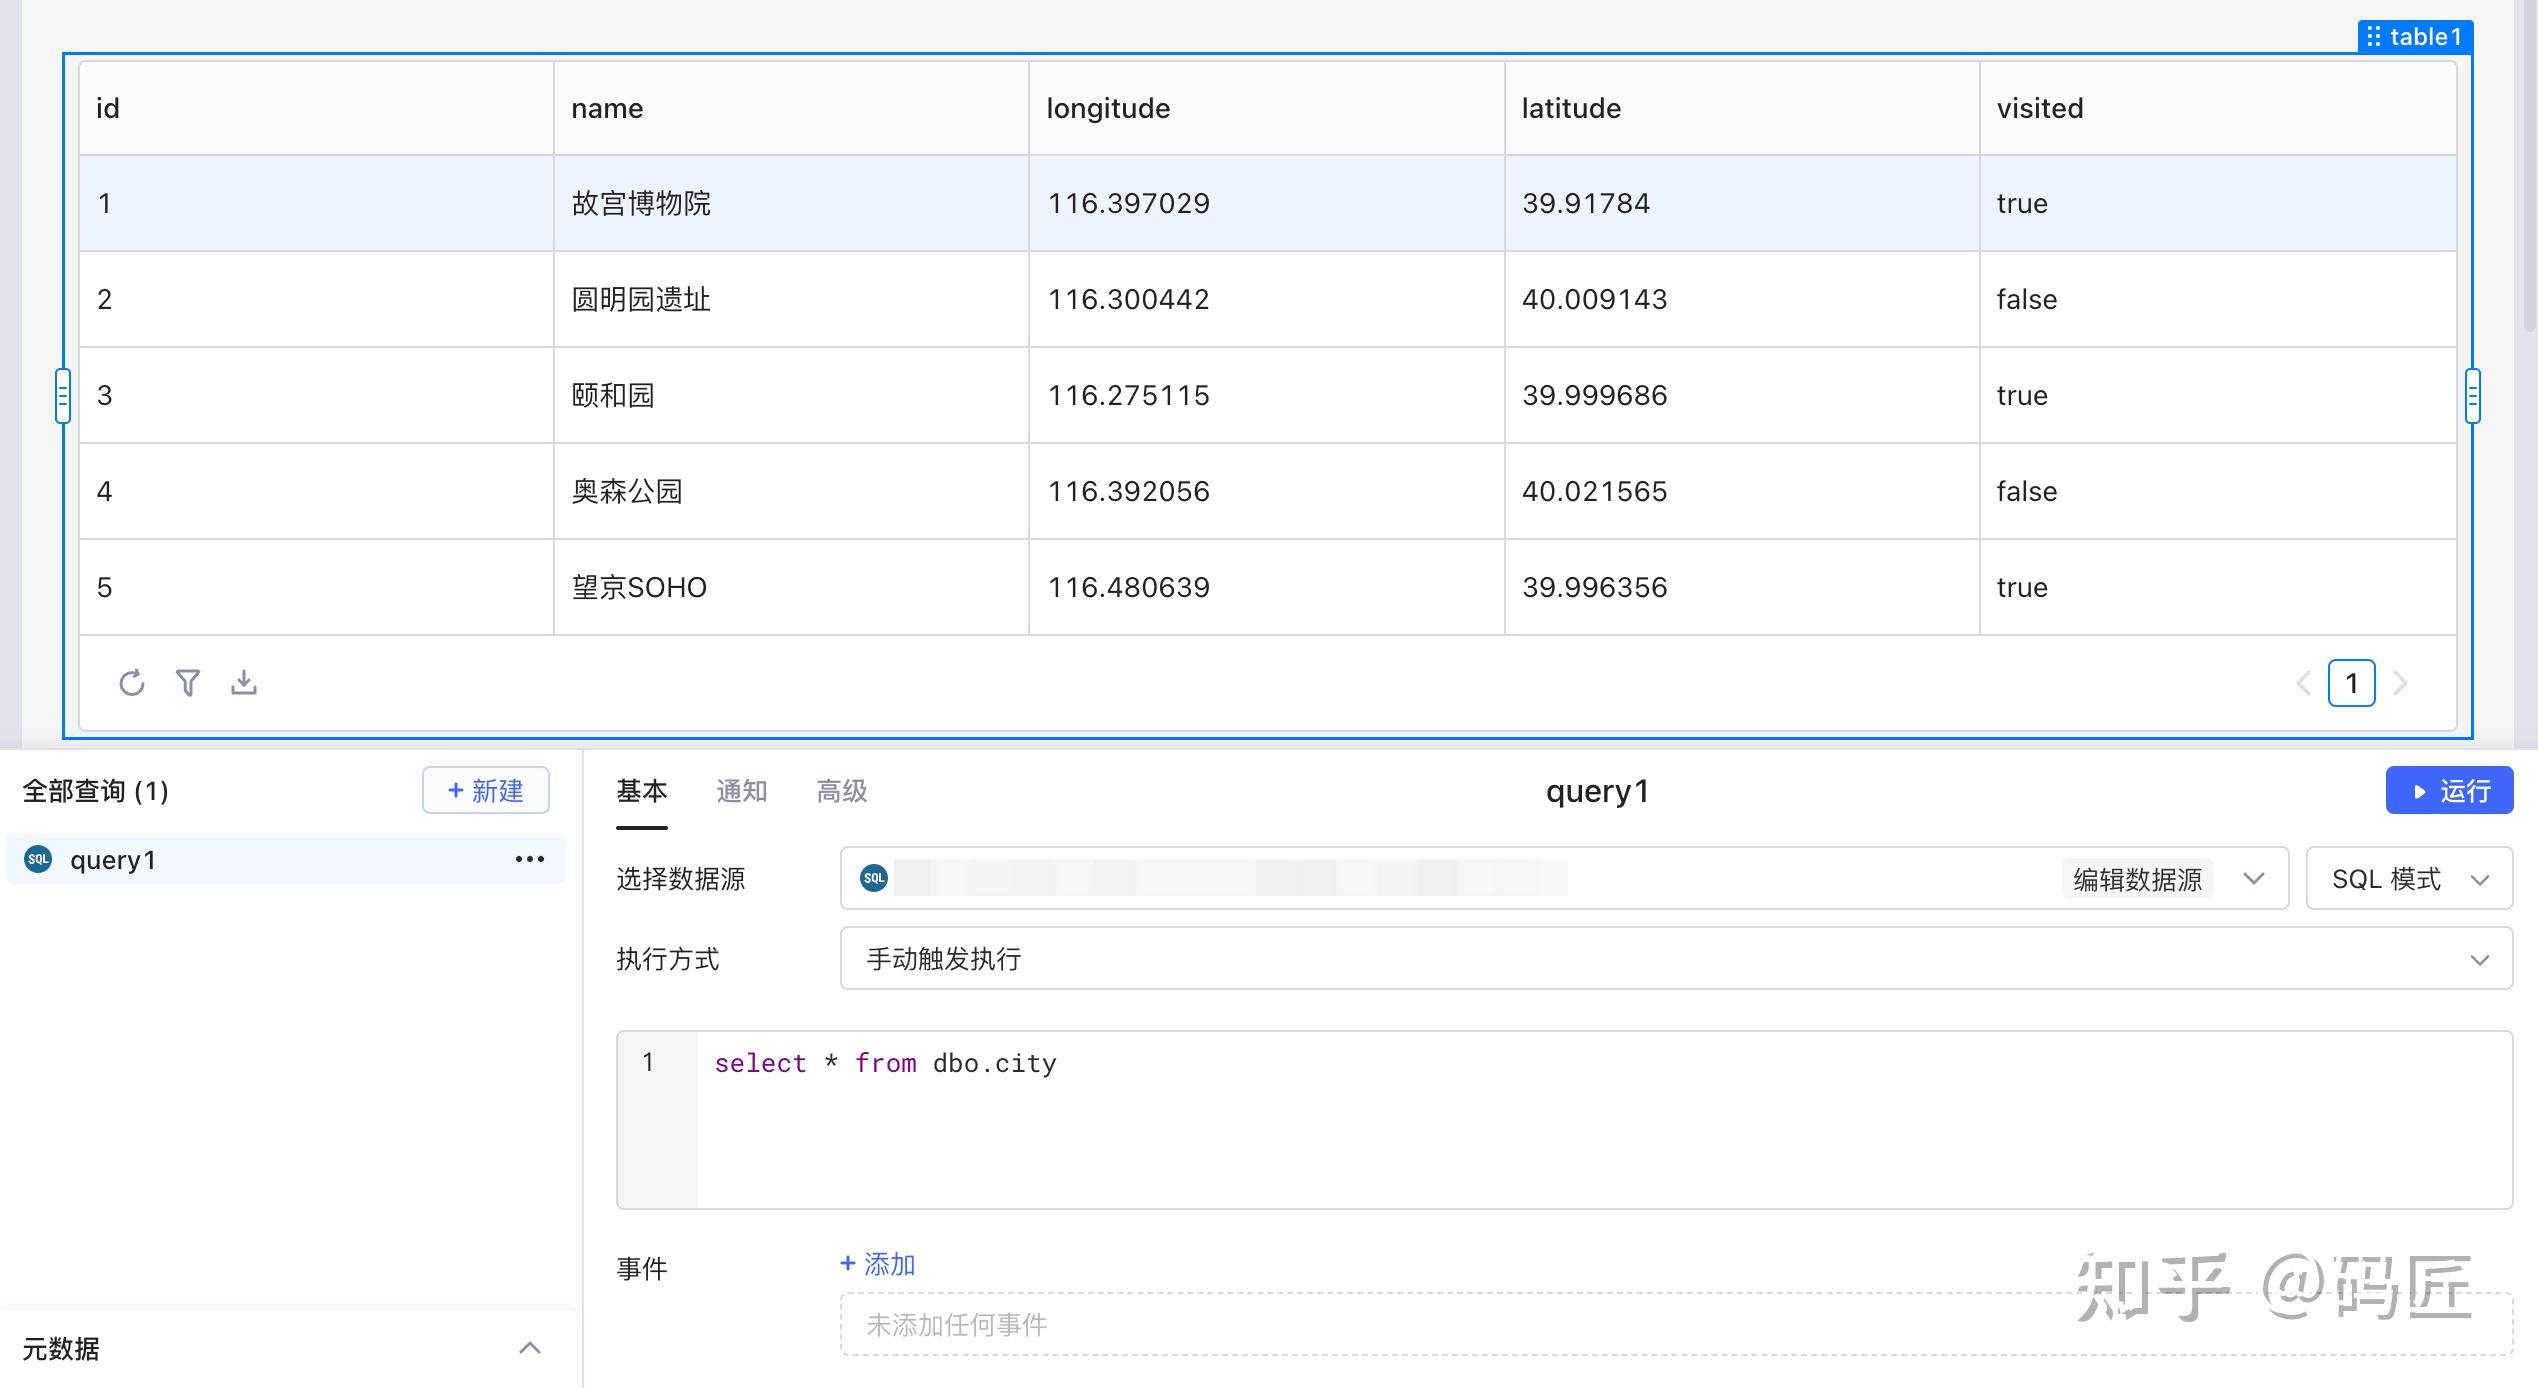Click the latitude column header
The width and height of the screenshot is (2538, 1388).
[x=1742, y=108]
